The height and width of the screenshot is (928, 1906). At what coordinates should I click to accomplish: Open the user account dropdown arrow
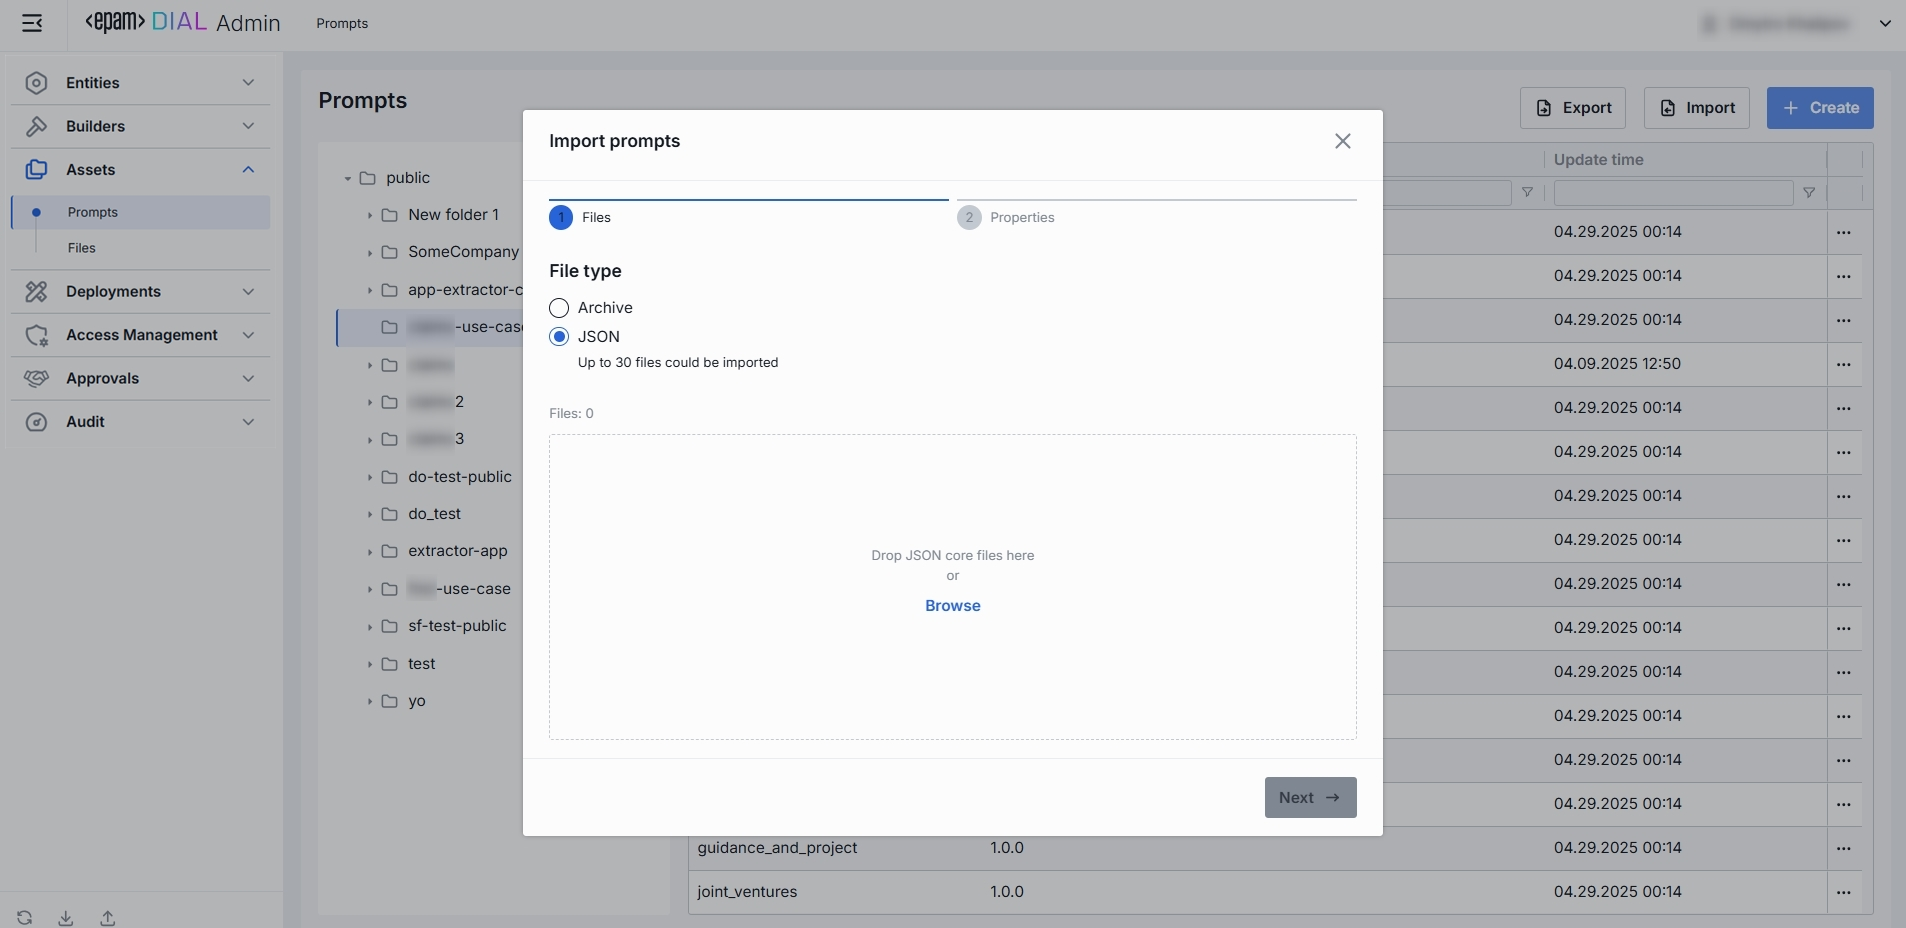tap(1885, 23)
